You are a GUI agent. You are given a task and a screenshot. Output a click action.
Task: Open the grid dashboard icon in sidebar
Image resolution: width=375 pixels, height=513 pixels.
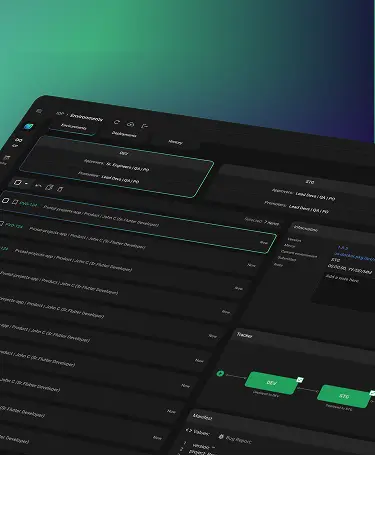(18, 140)
